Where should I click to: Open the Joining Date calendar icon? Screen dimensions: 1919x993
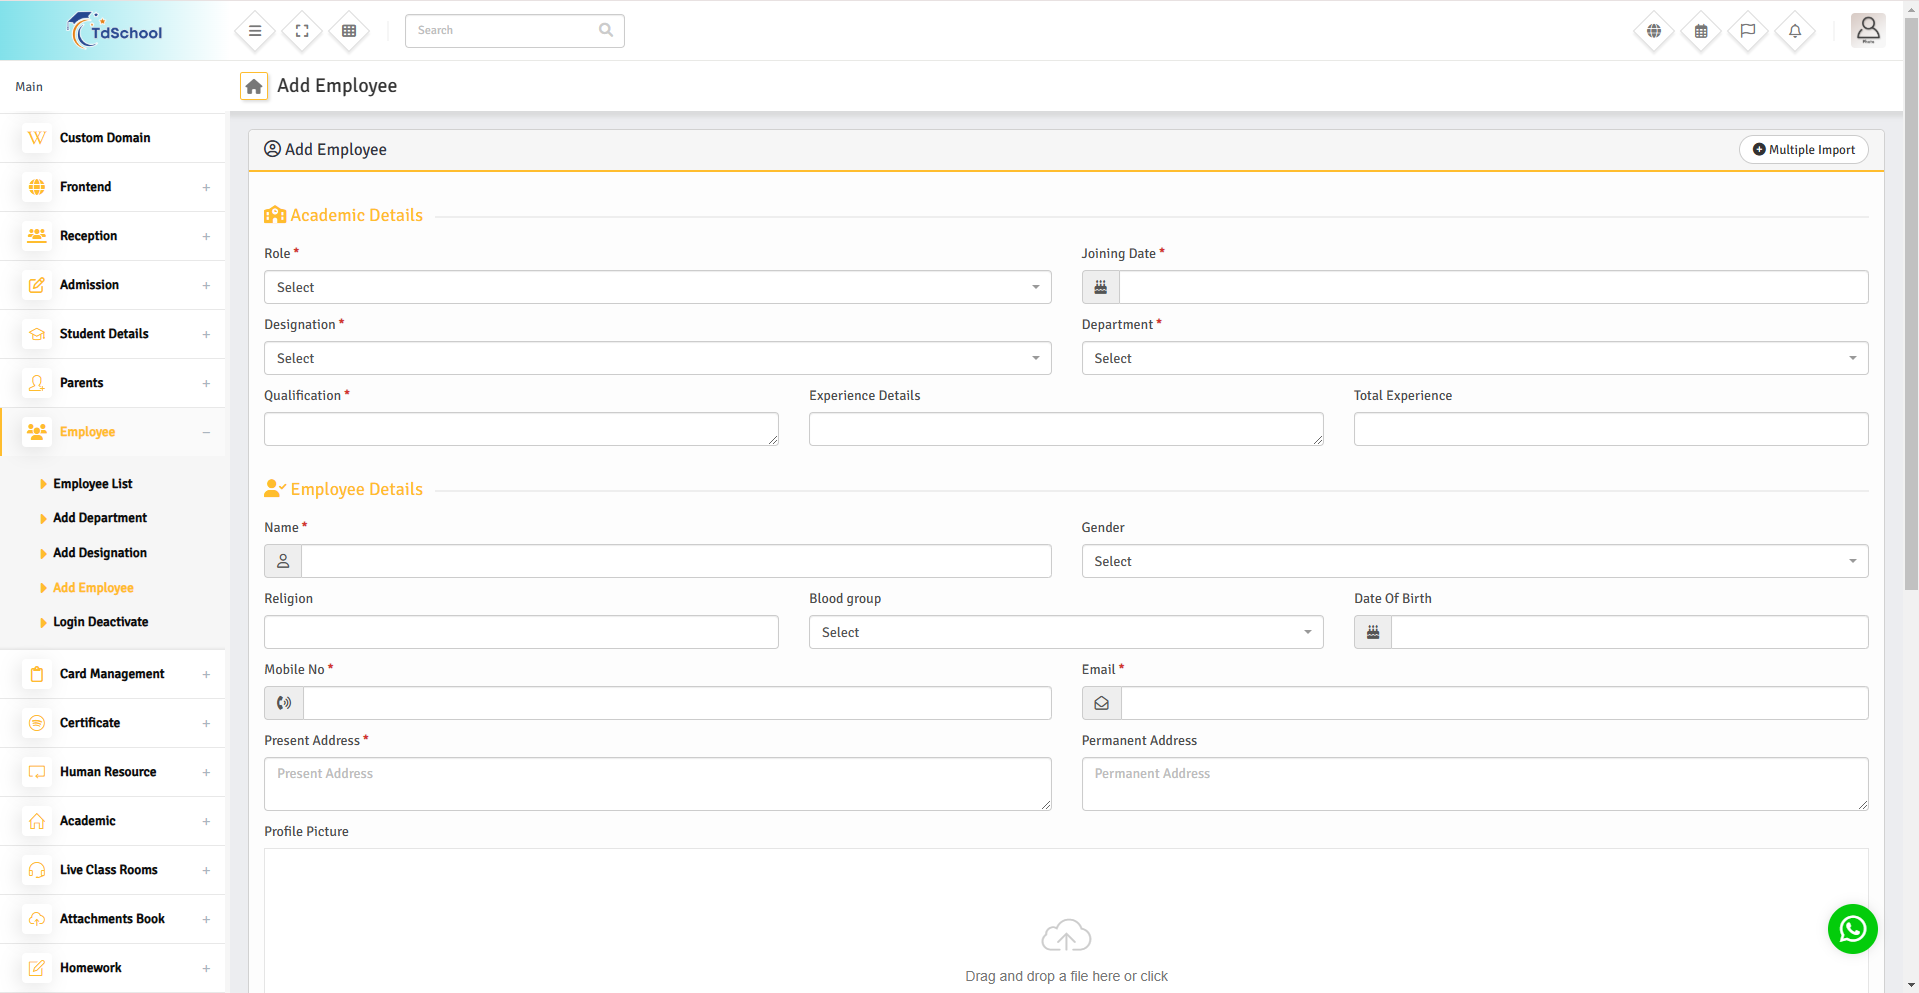click(1100, 288)
